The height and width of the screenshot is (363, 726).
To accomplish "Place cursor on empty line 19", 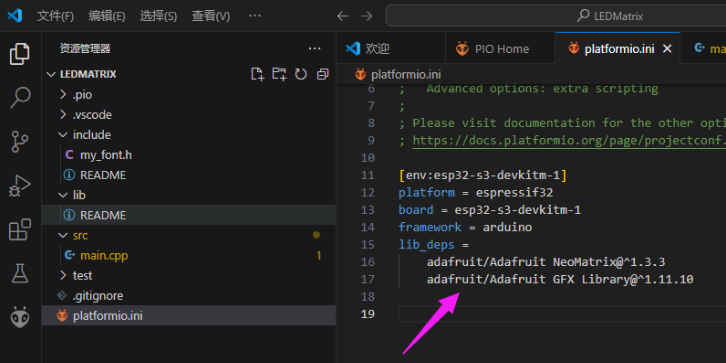I will (x=562, y=314).
